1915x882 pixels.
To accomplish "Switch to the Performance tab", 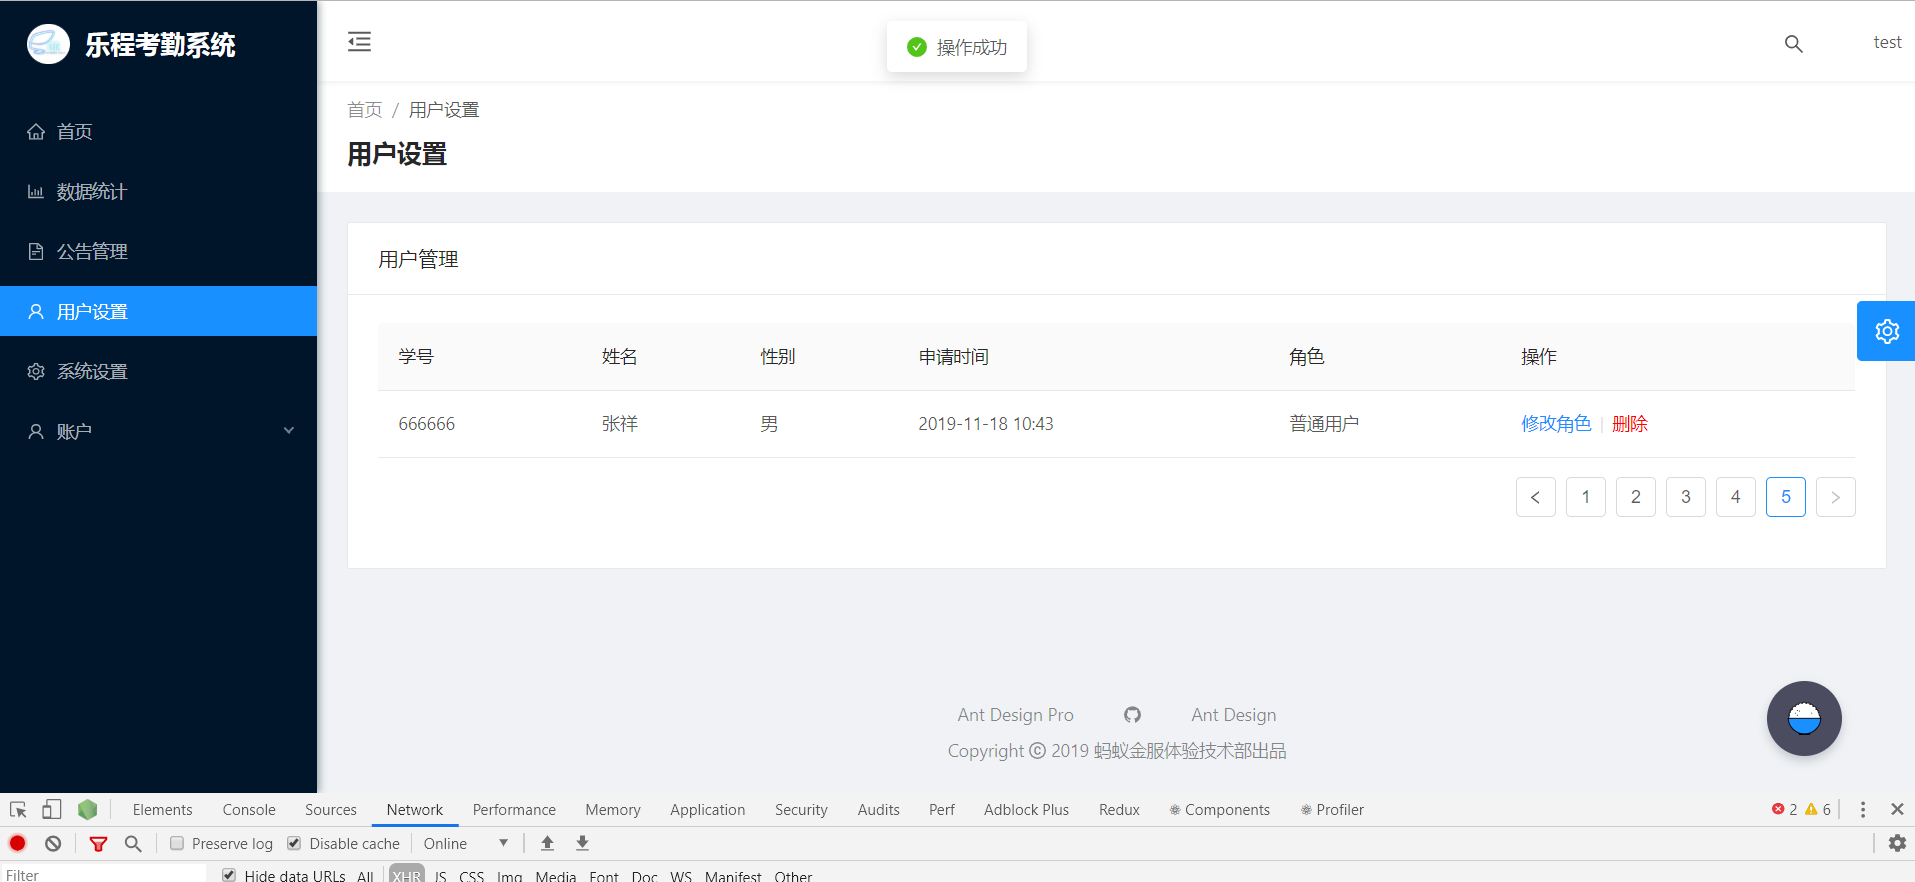I will tap(514, 810).
